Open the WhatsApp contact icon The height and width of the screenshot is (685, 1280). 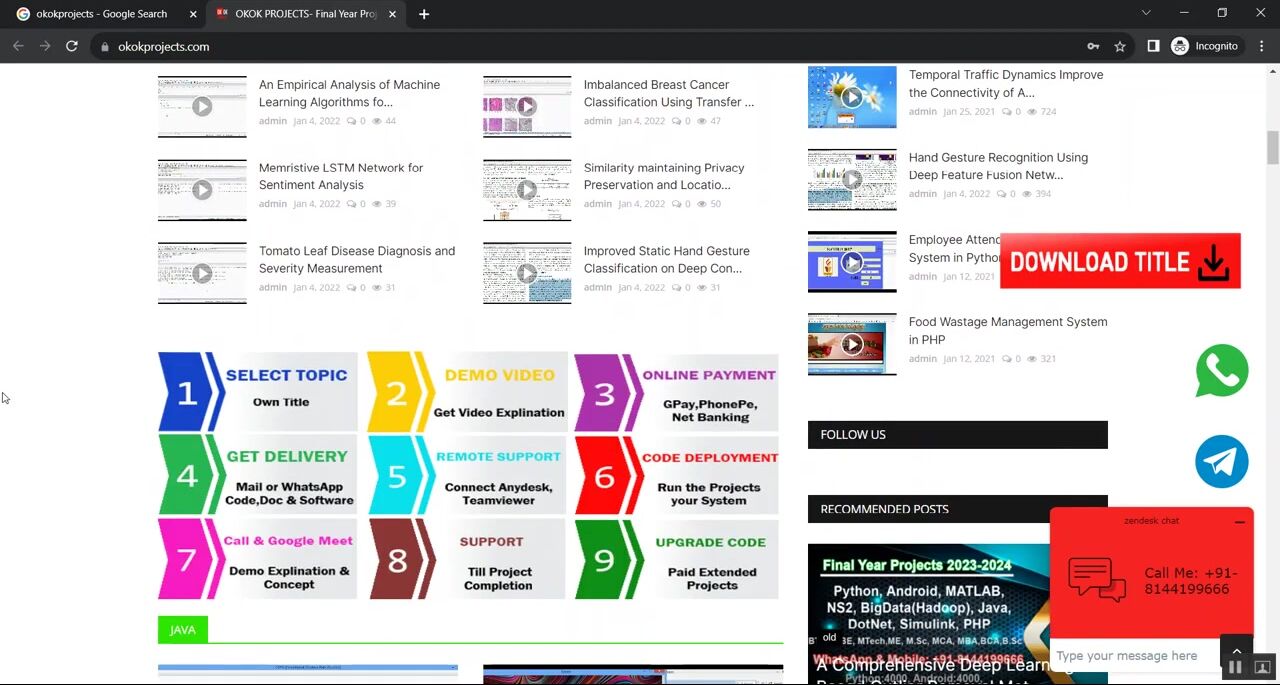1222,371
